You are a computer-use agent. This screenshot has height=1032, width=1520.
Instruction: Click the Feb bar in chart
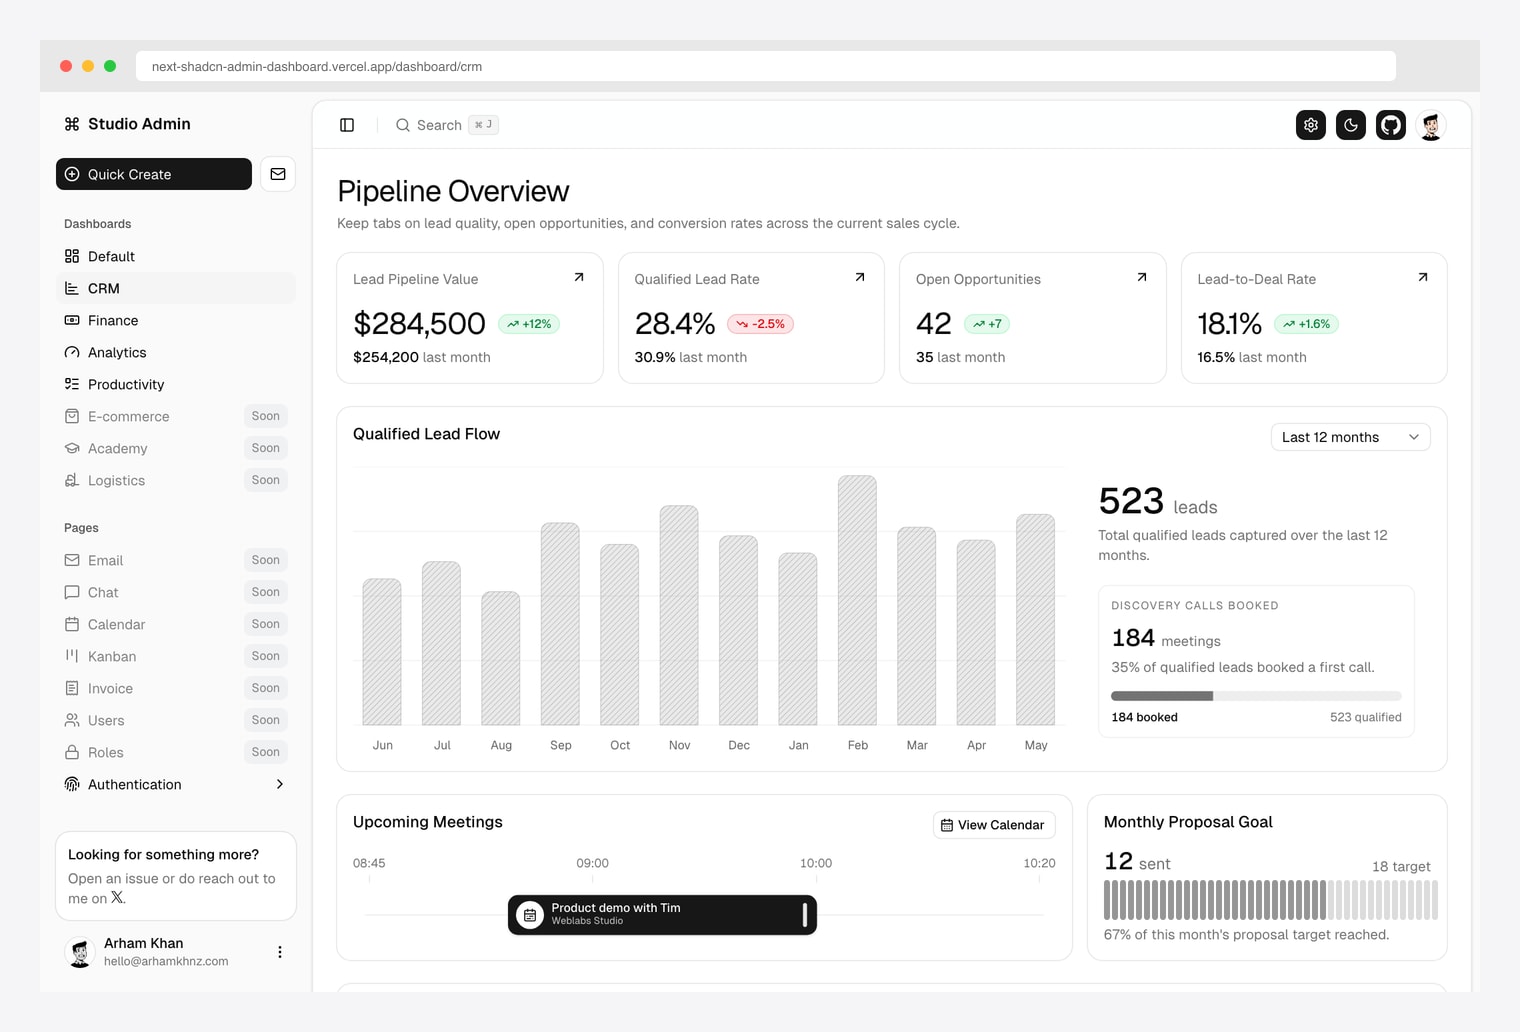pyautogui.click(x=857, y=600)
